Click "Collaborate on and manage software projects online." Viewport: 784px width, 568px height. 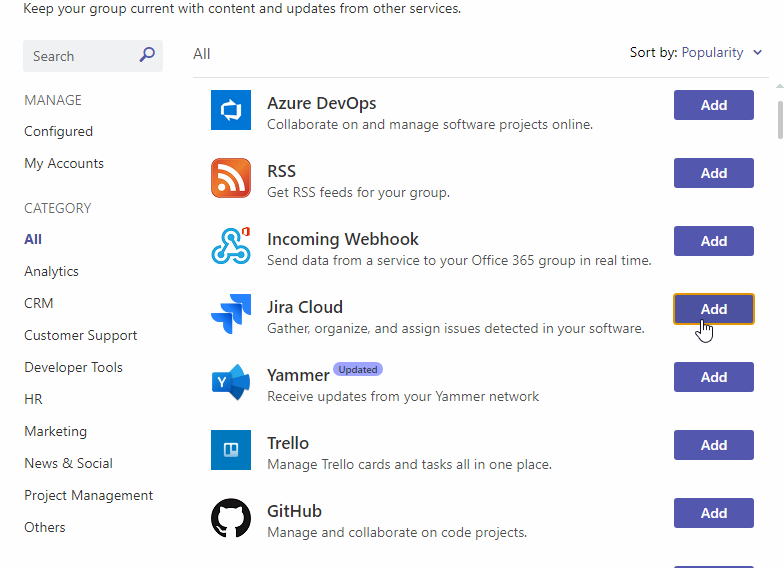tap(430, 124)
